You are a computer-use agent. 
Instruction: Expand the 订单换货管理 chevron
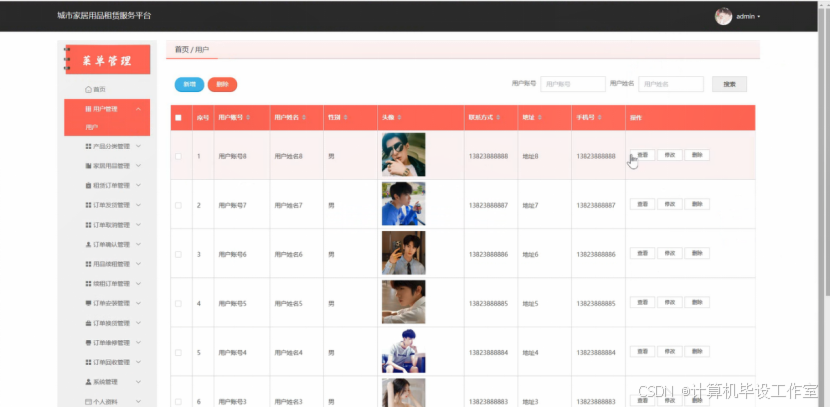[x=138, y=323]
